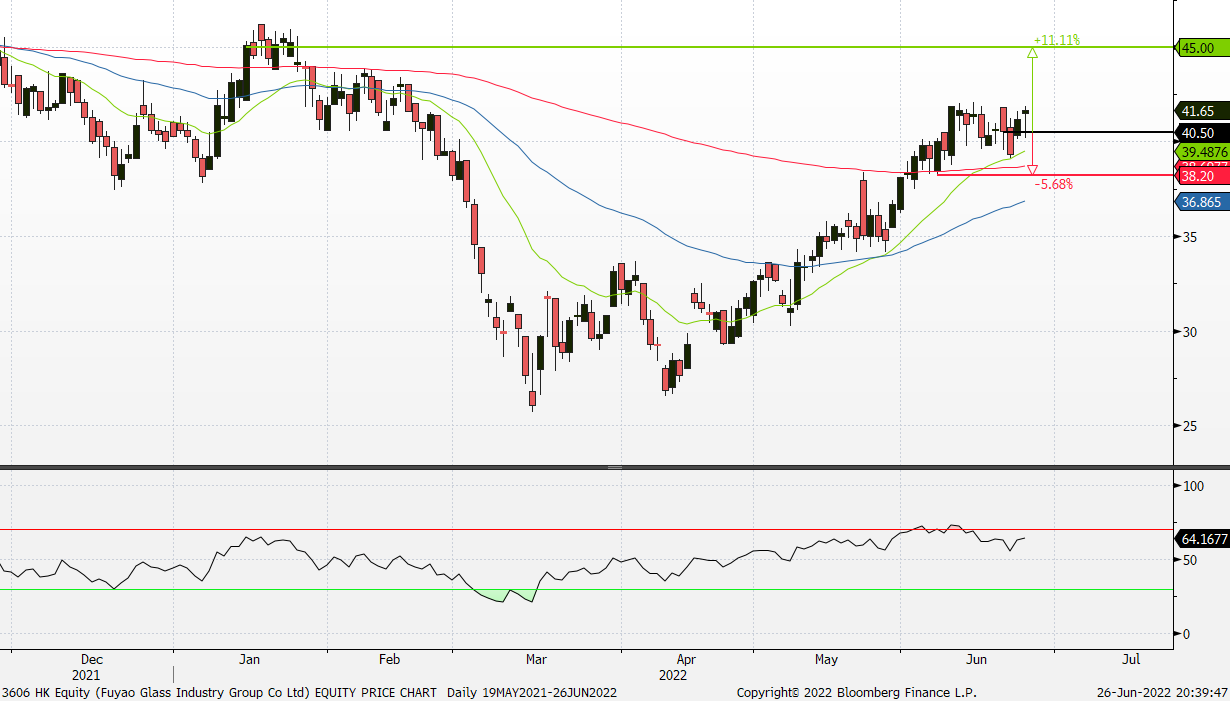Screen dimensions: 1230x701
Task: Click the 64.1677 RSI value label
Action: pos(1203,539)
